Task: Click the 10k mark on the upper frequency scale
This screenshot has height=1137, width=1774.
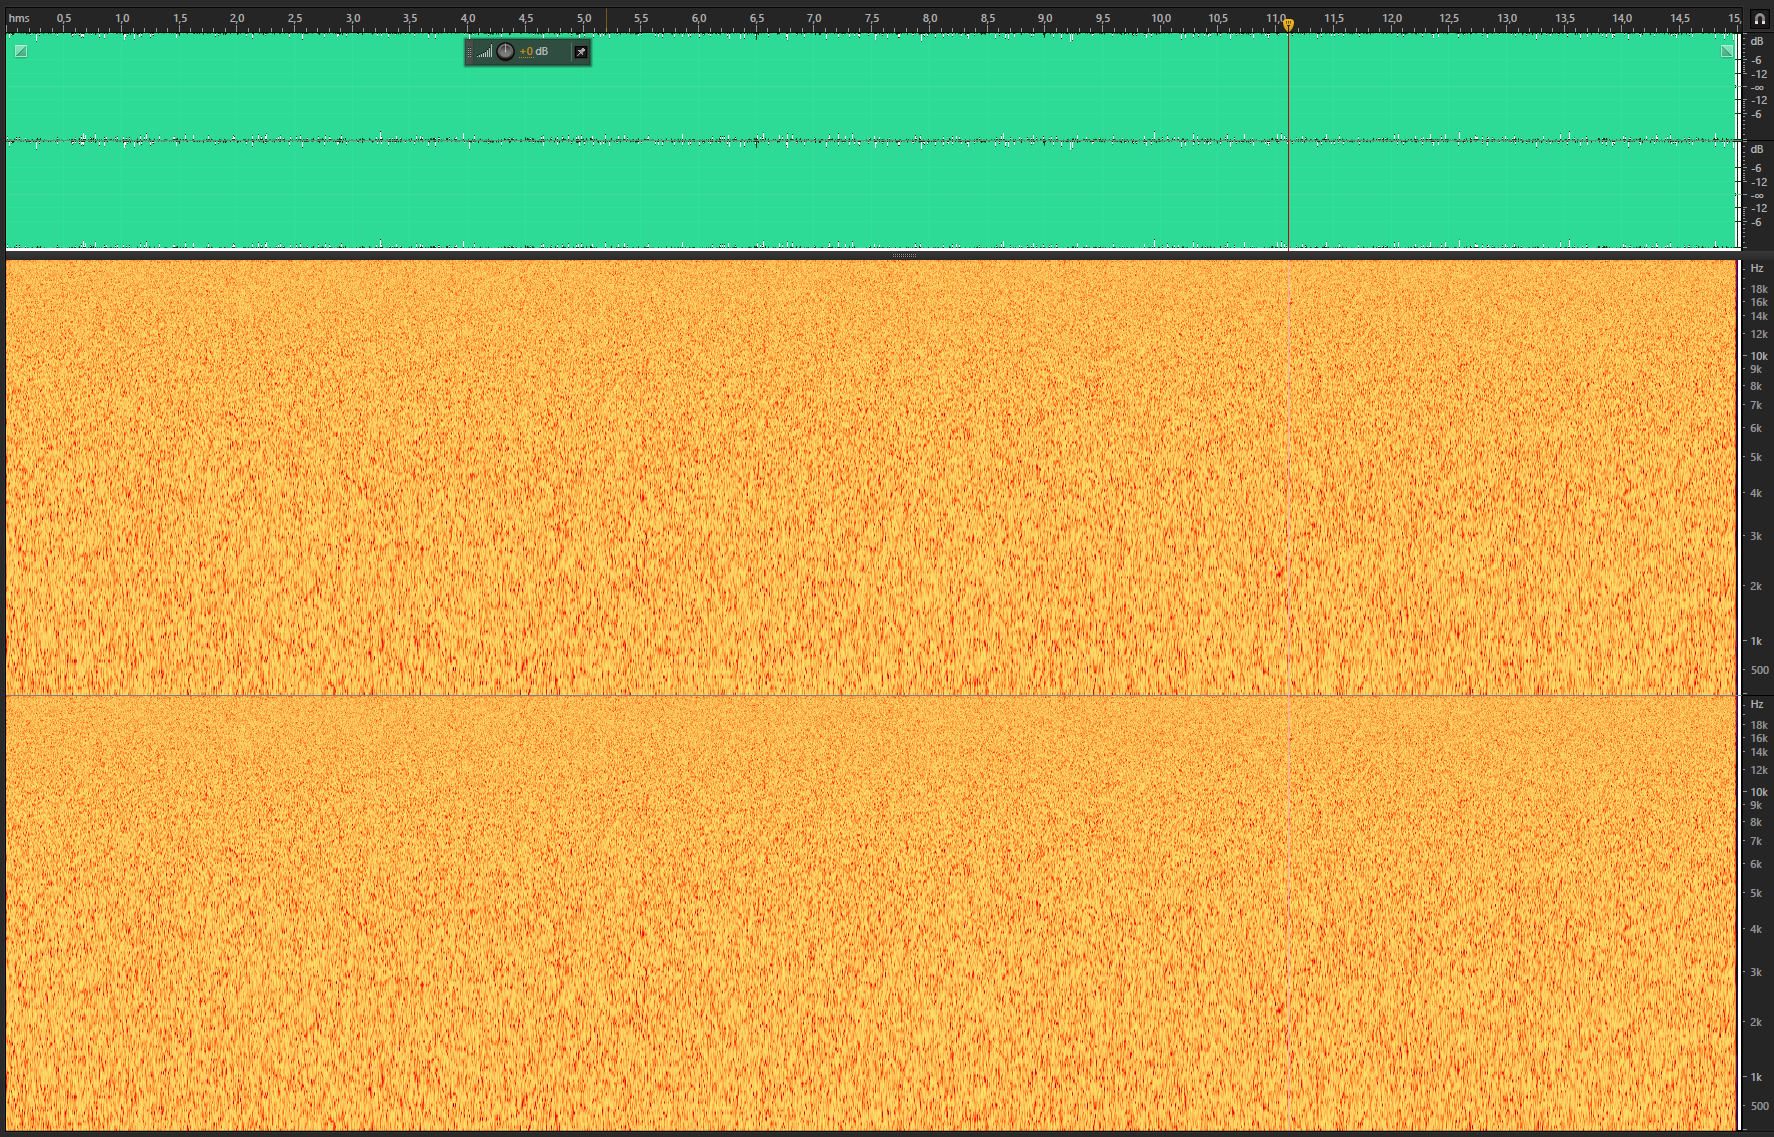Action: point(1758,356)
